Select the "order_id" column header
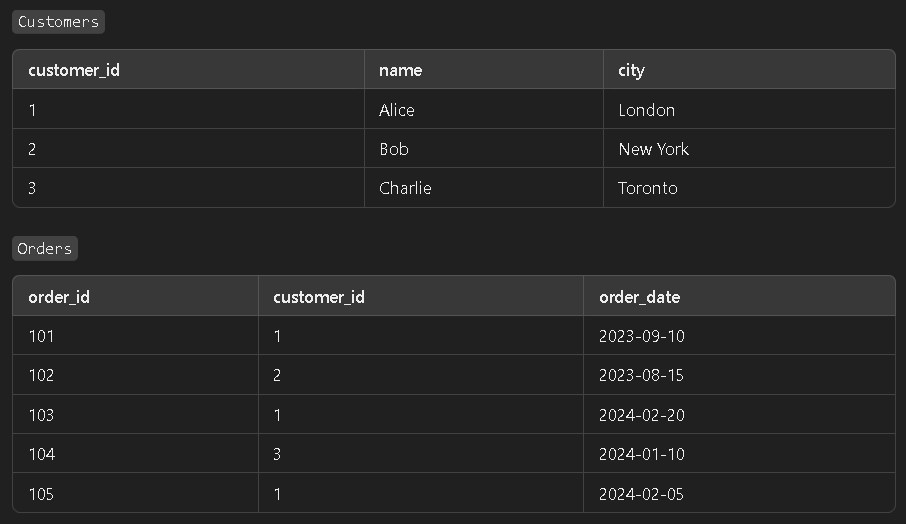906x524 pixels. pyautogui.click(x=135, y=296)
